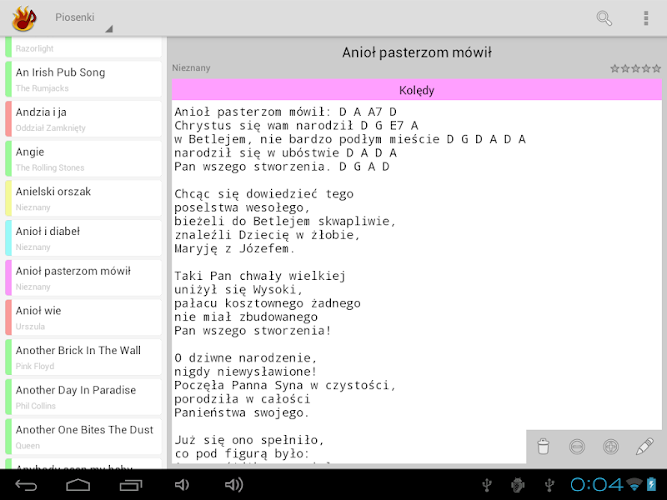This screenshot has width=667, height=500.
Task: Choose Anioł i diabeł from list
Action: 83,238
